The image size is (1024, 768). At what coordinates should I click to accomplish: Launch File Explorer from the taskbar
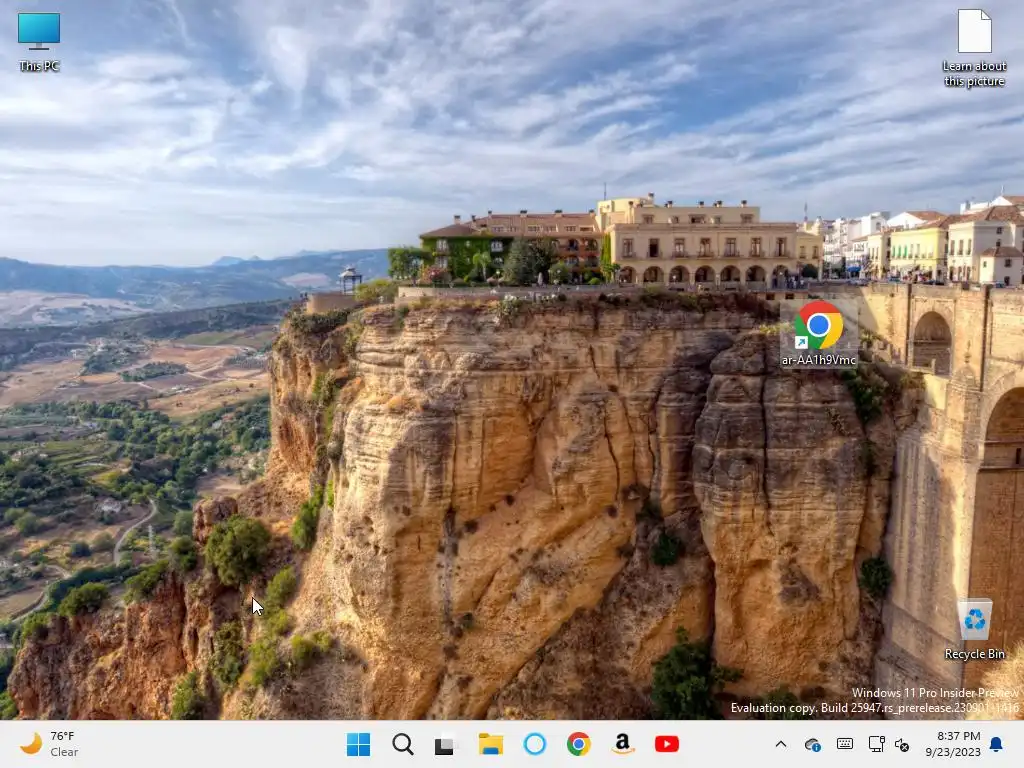(490, 744)
